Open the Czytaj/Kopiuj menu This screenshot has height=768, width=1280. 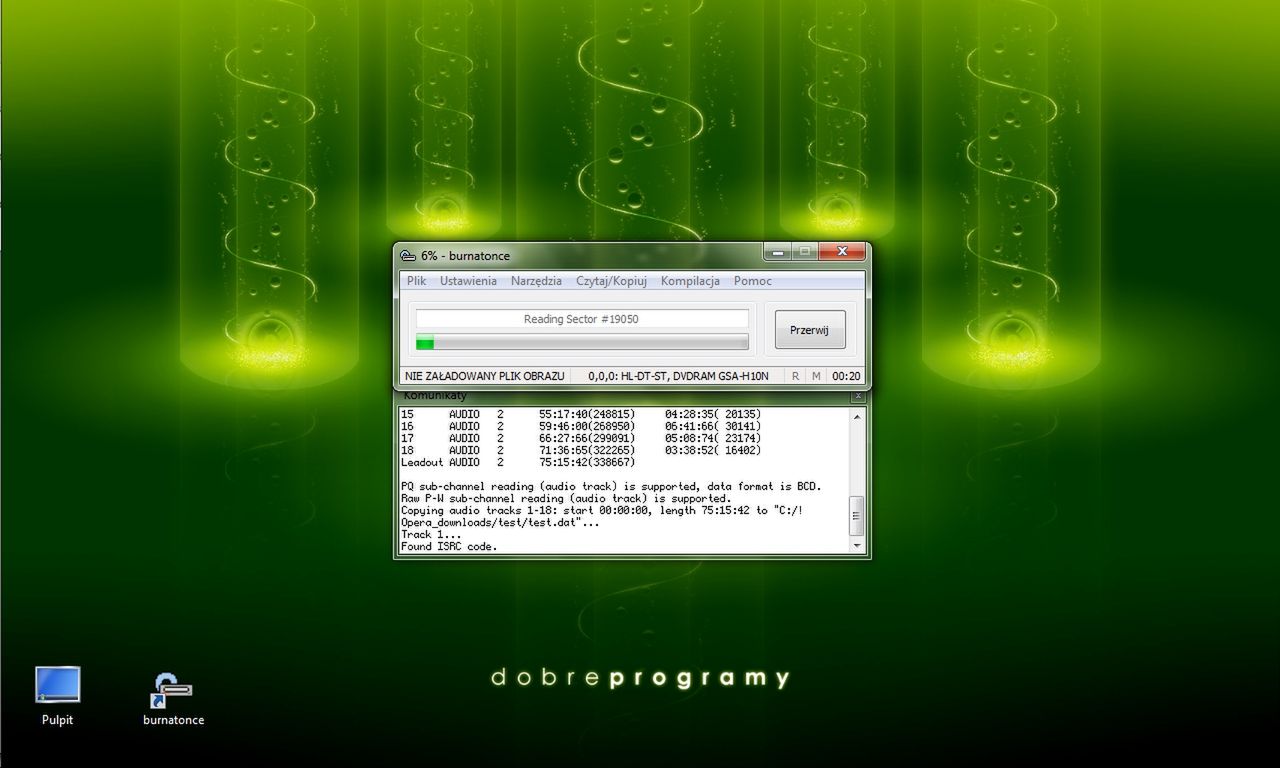[x=611, y=281]
